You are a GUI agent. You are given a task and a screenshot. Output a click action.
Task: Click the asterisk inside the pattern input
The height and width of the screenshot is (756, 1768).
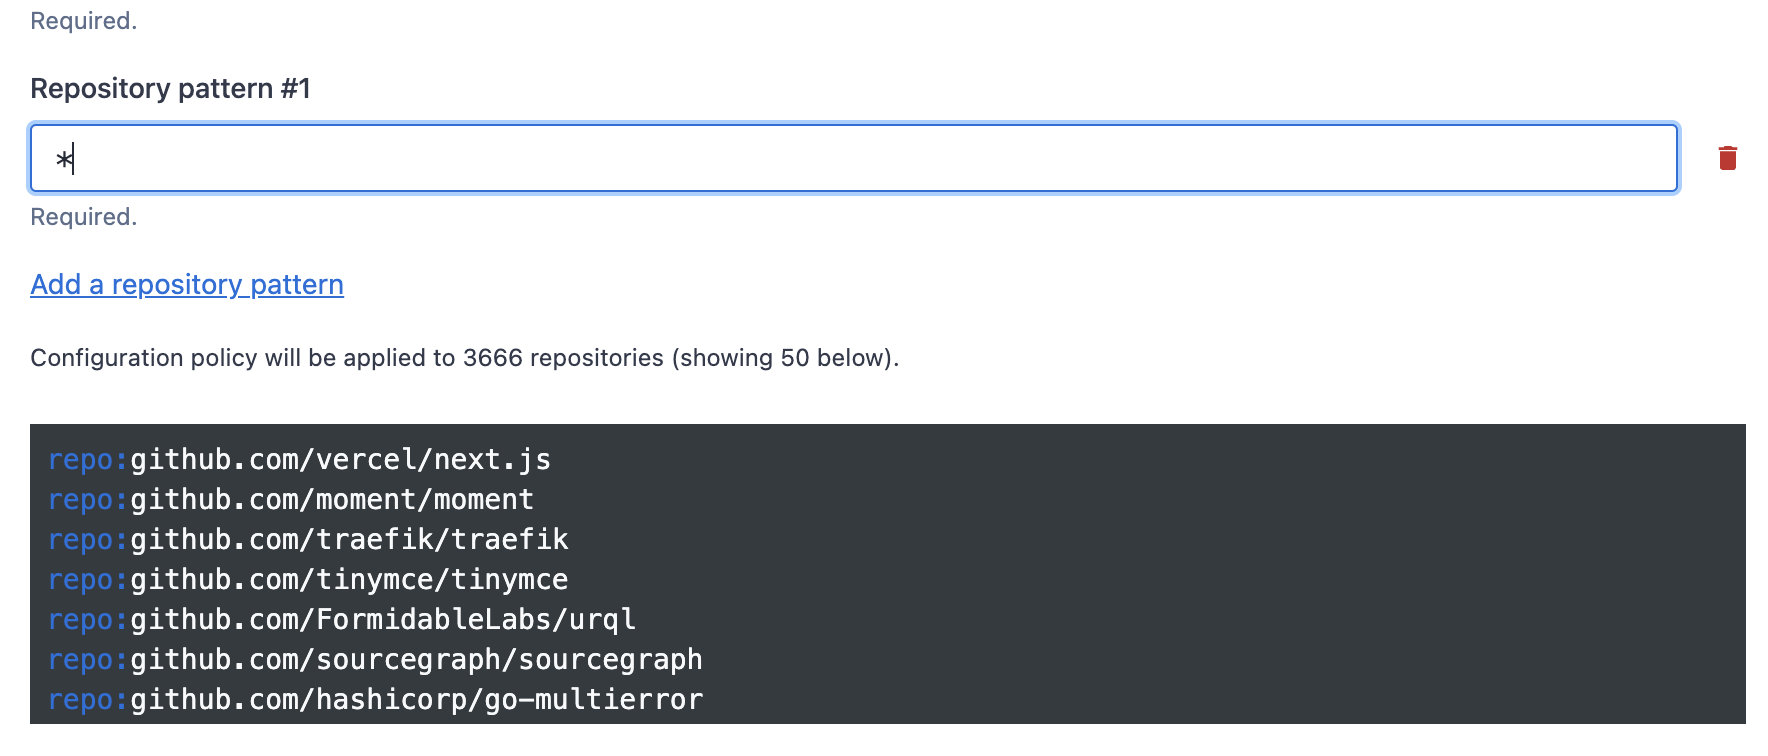pyautogui.click(x=68, y=158)
